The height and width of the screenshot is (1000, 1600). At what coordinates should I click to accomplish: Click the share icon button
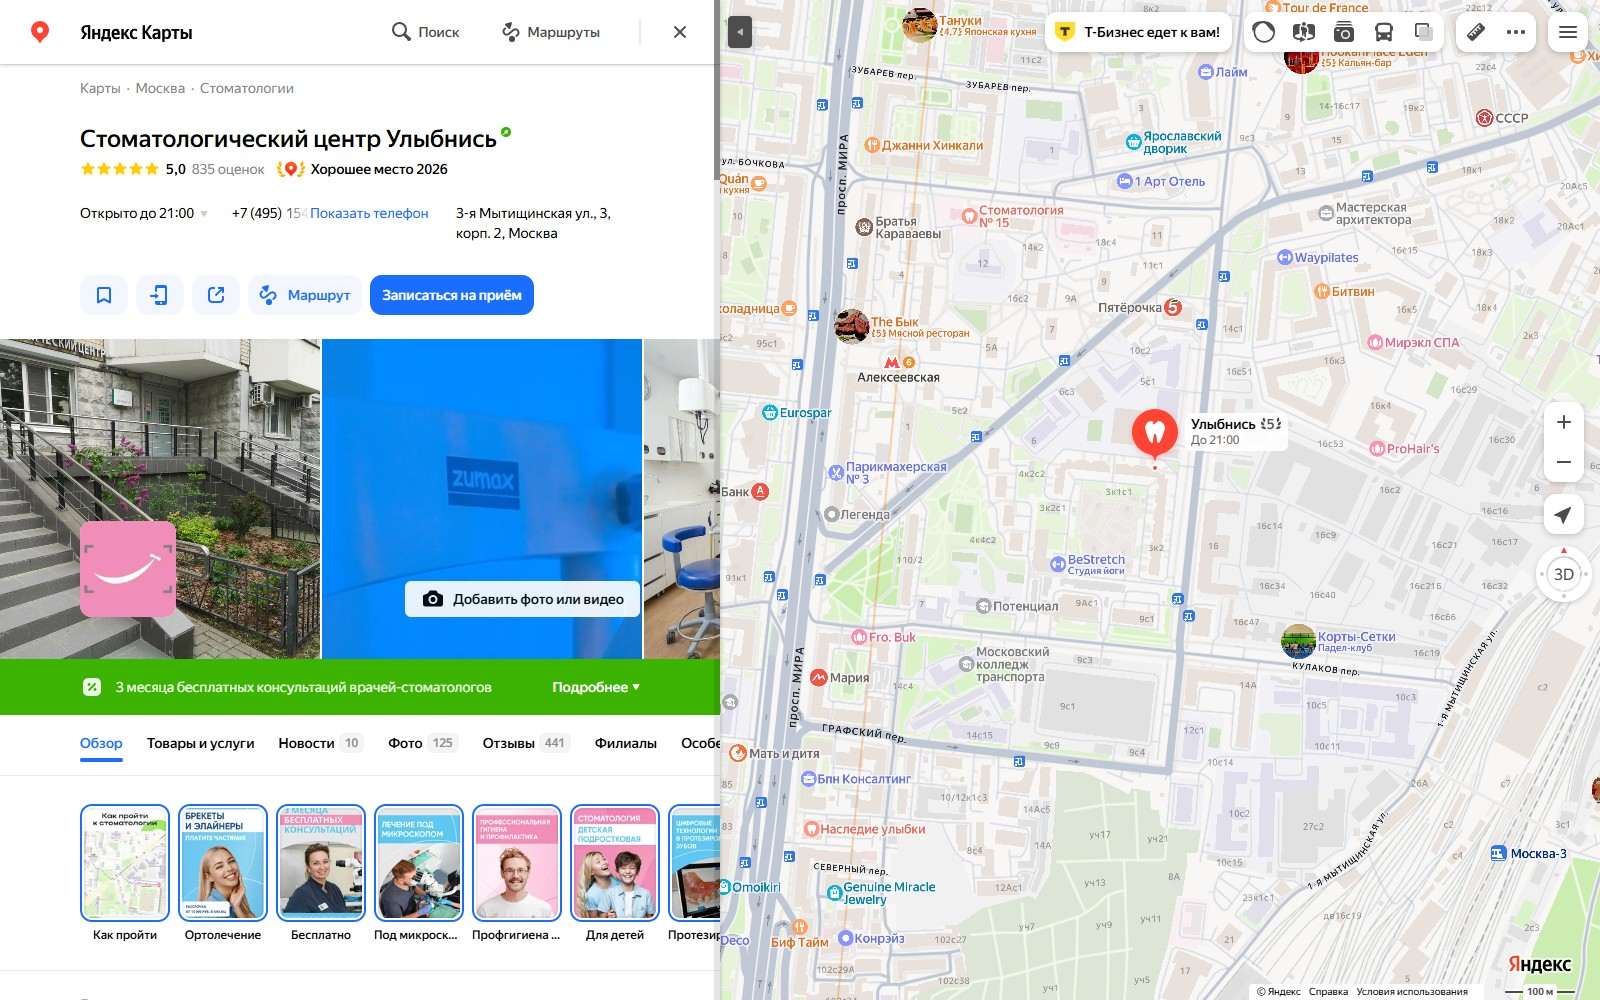click(216, 295)
